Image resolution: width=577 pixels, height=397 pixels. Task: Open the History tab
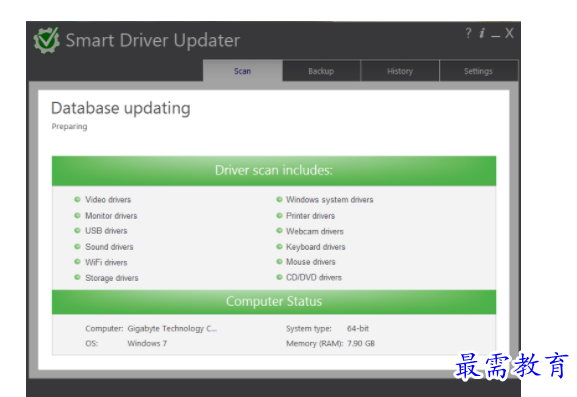400,71
